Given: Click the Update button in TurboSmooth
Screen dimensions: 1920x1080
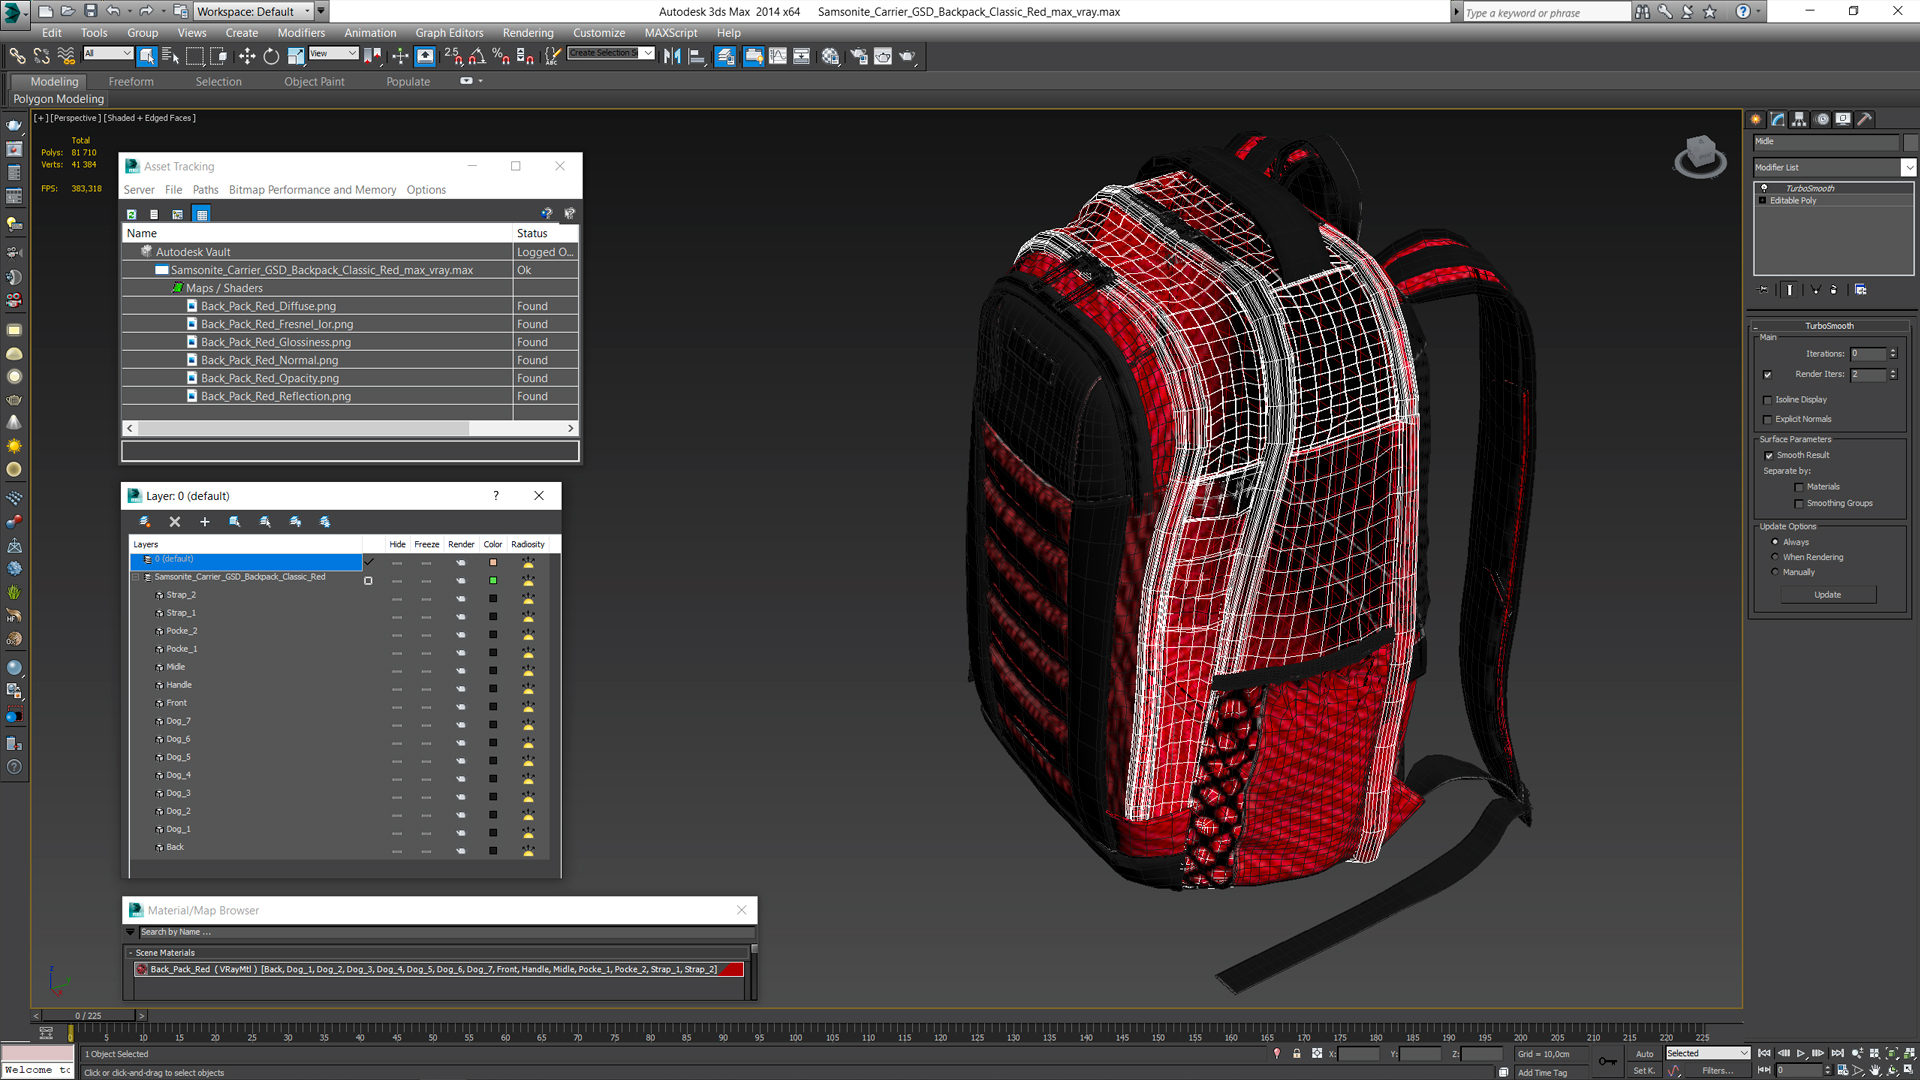Looking at the screenshot, I should point(1828,595).
